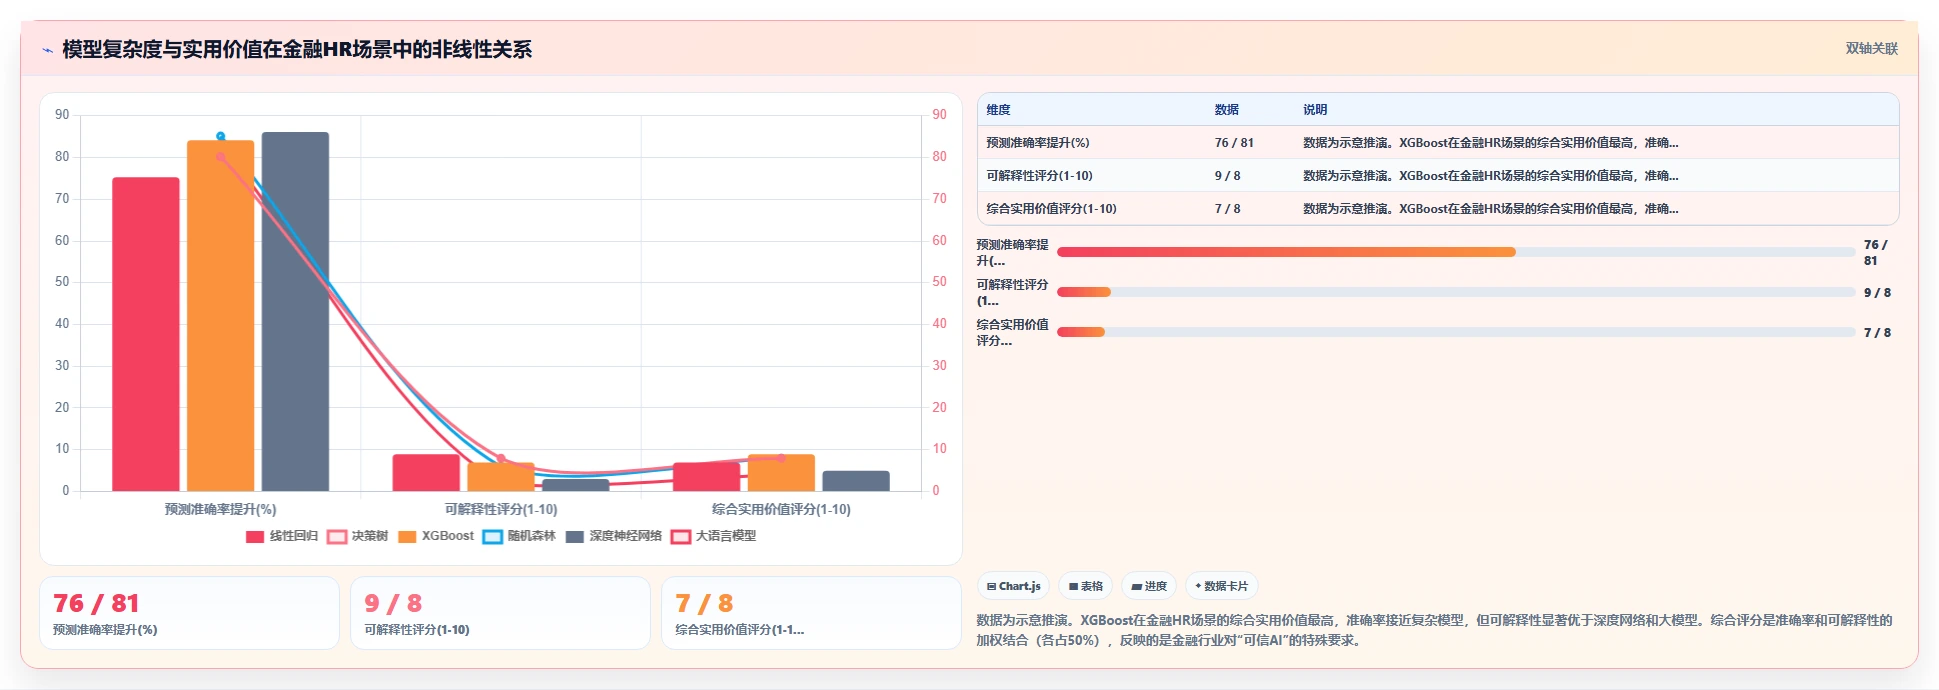Click the 进度 pill tag
The width and height of the screenshot is (1939, 690).
coord(1148,586)
